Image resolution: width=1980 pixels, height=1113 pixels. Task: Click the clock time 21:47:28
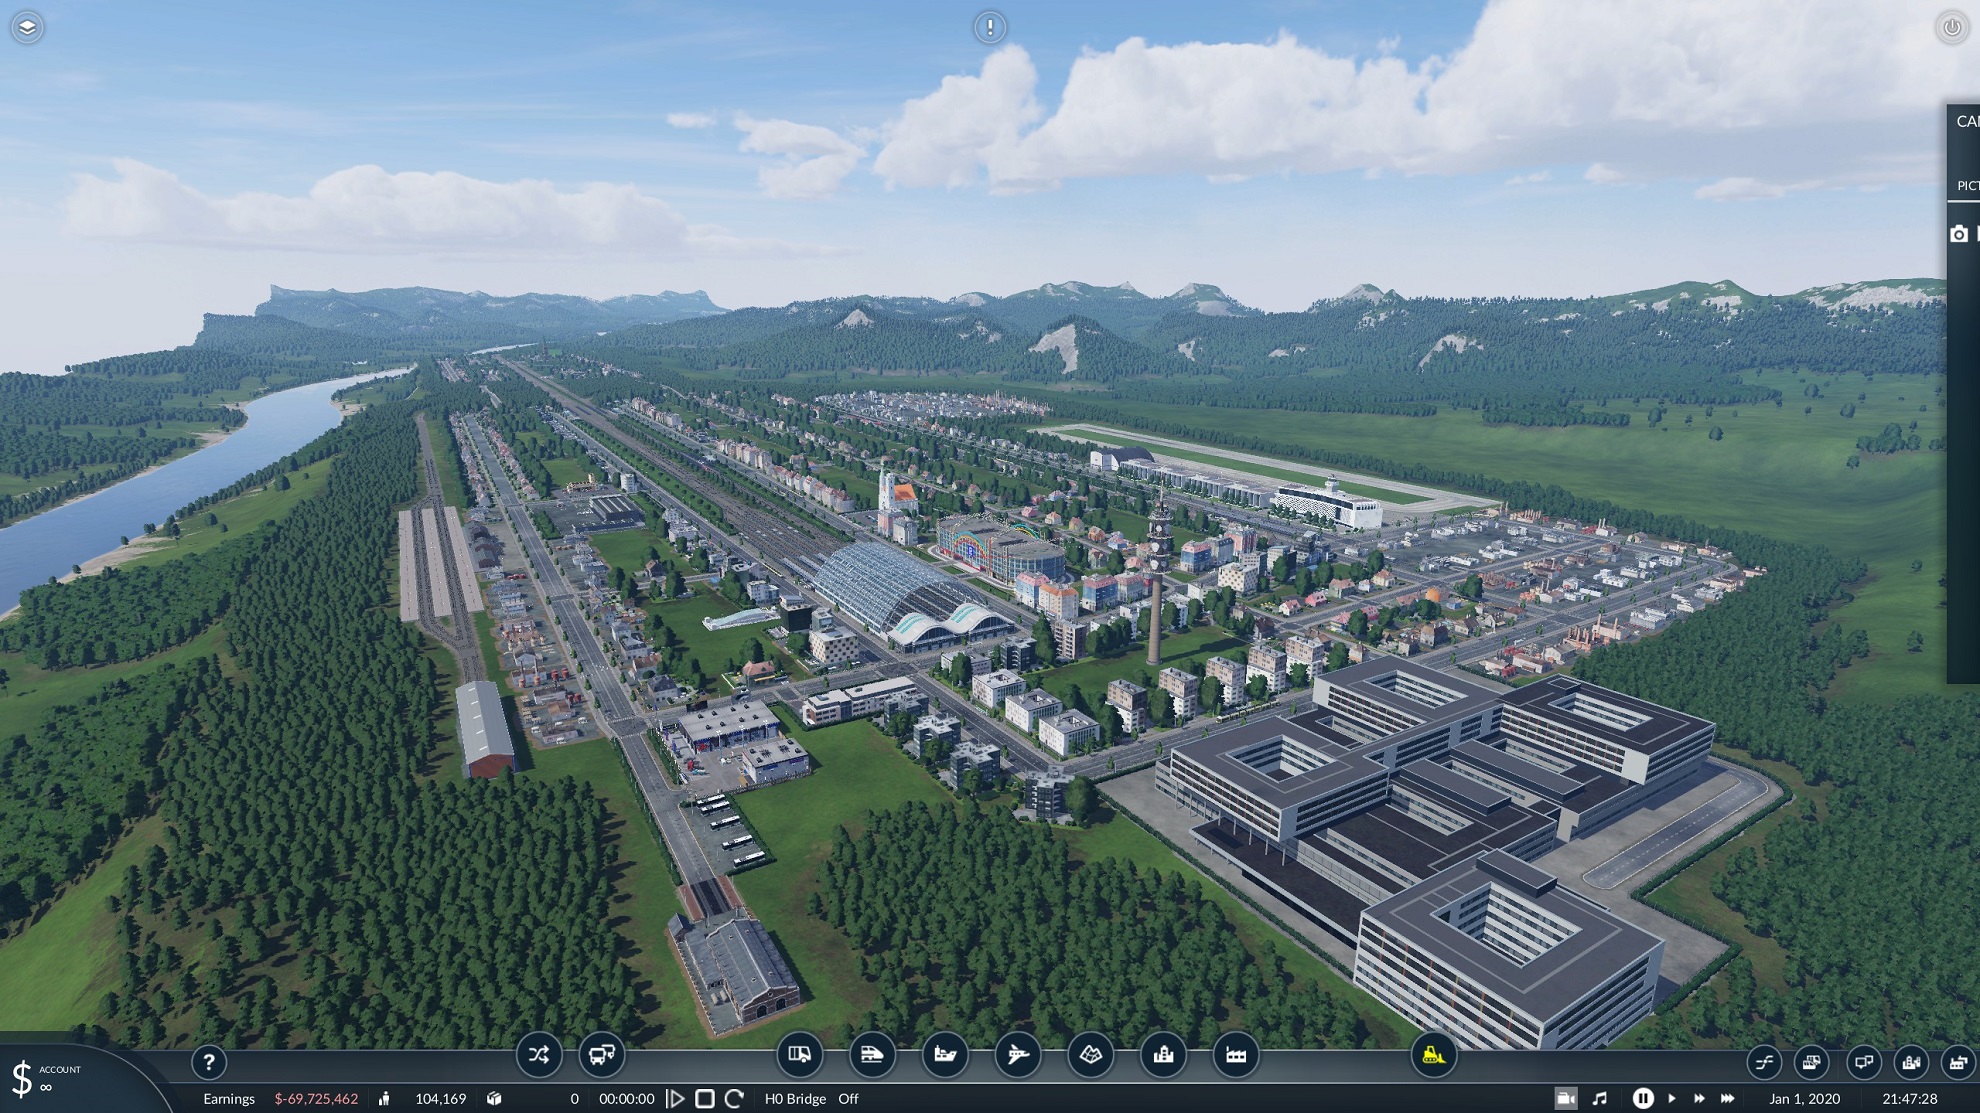1910,1098
